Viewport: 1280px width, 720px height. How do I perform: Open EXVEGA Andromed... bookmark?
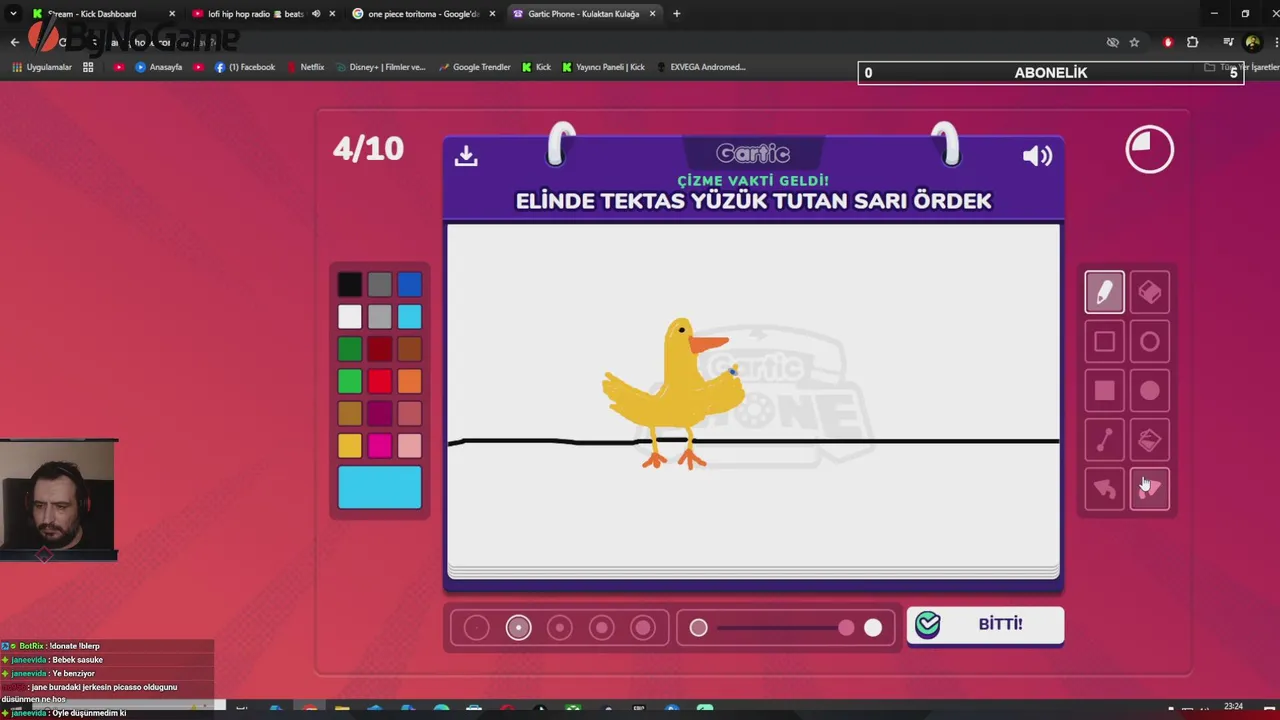point(701,67)
